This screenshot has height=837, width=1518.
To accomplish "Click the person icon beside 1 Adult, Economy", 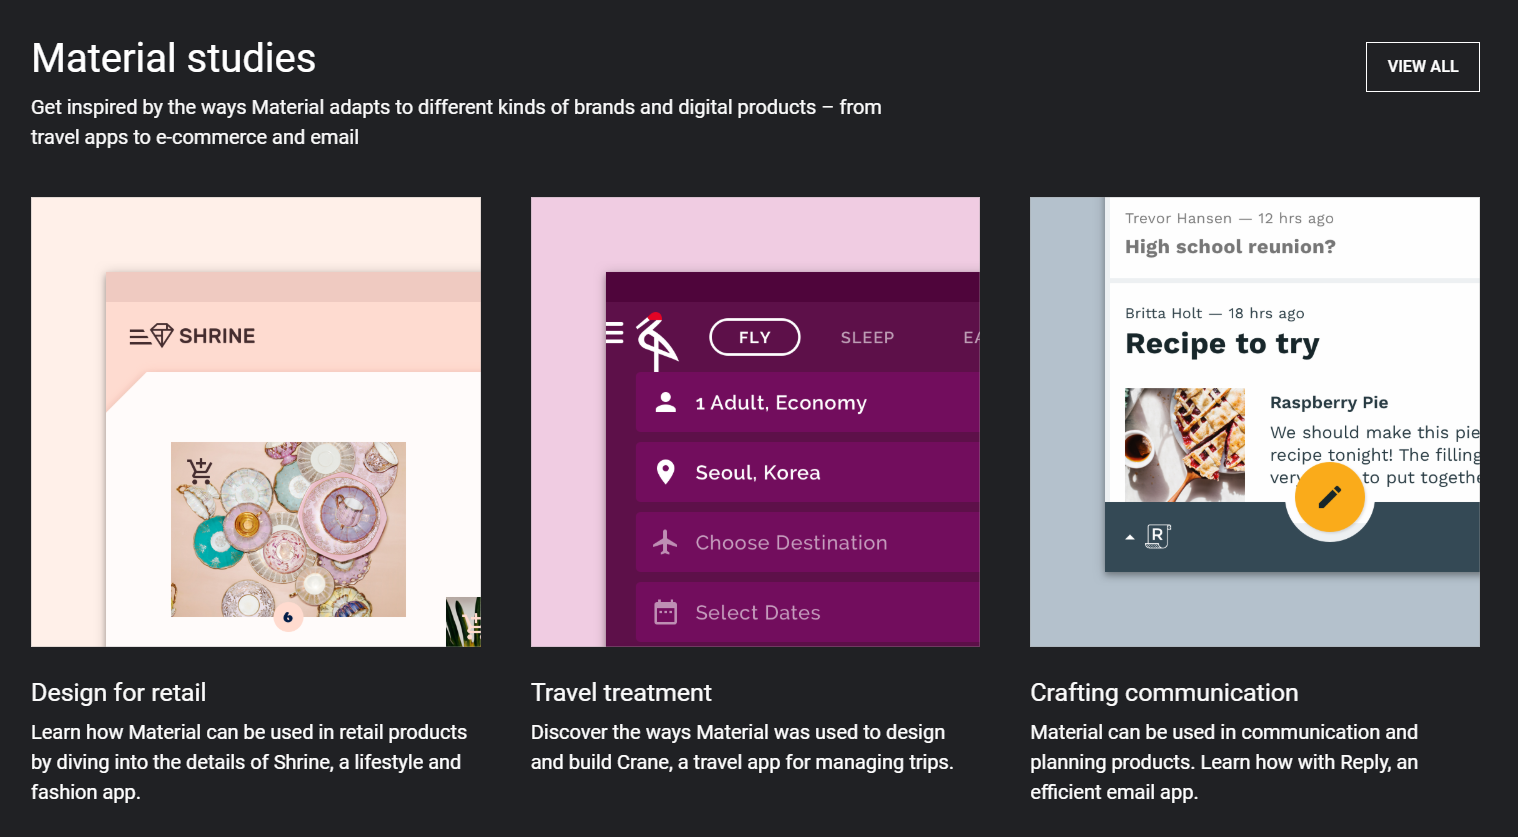I will (664, 402).
